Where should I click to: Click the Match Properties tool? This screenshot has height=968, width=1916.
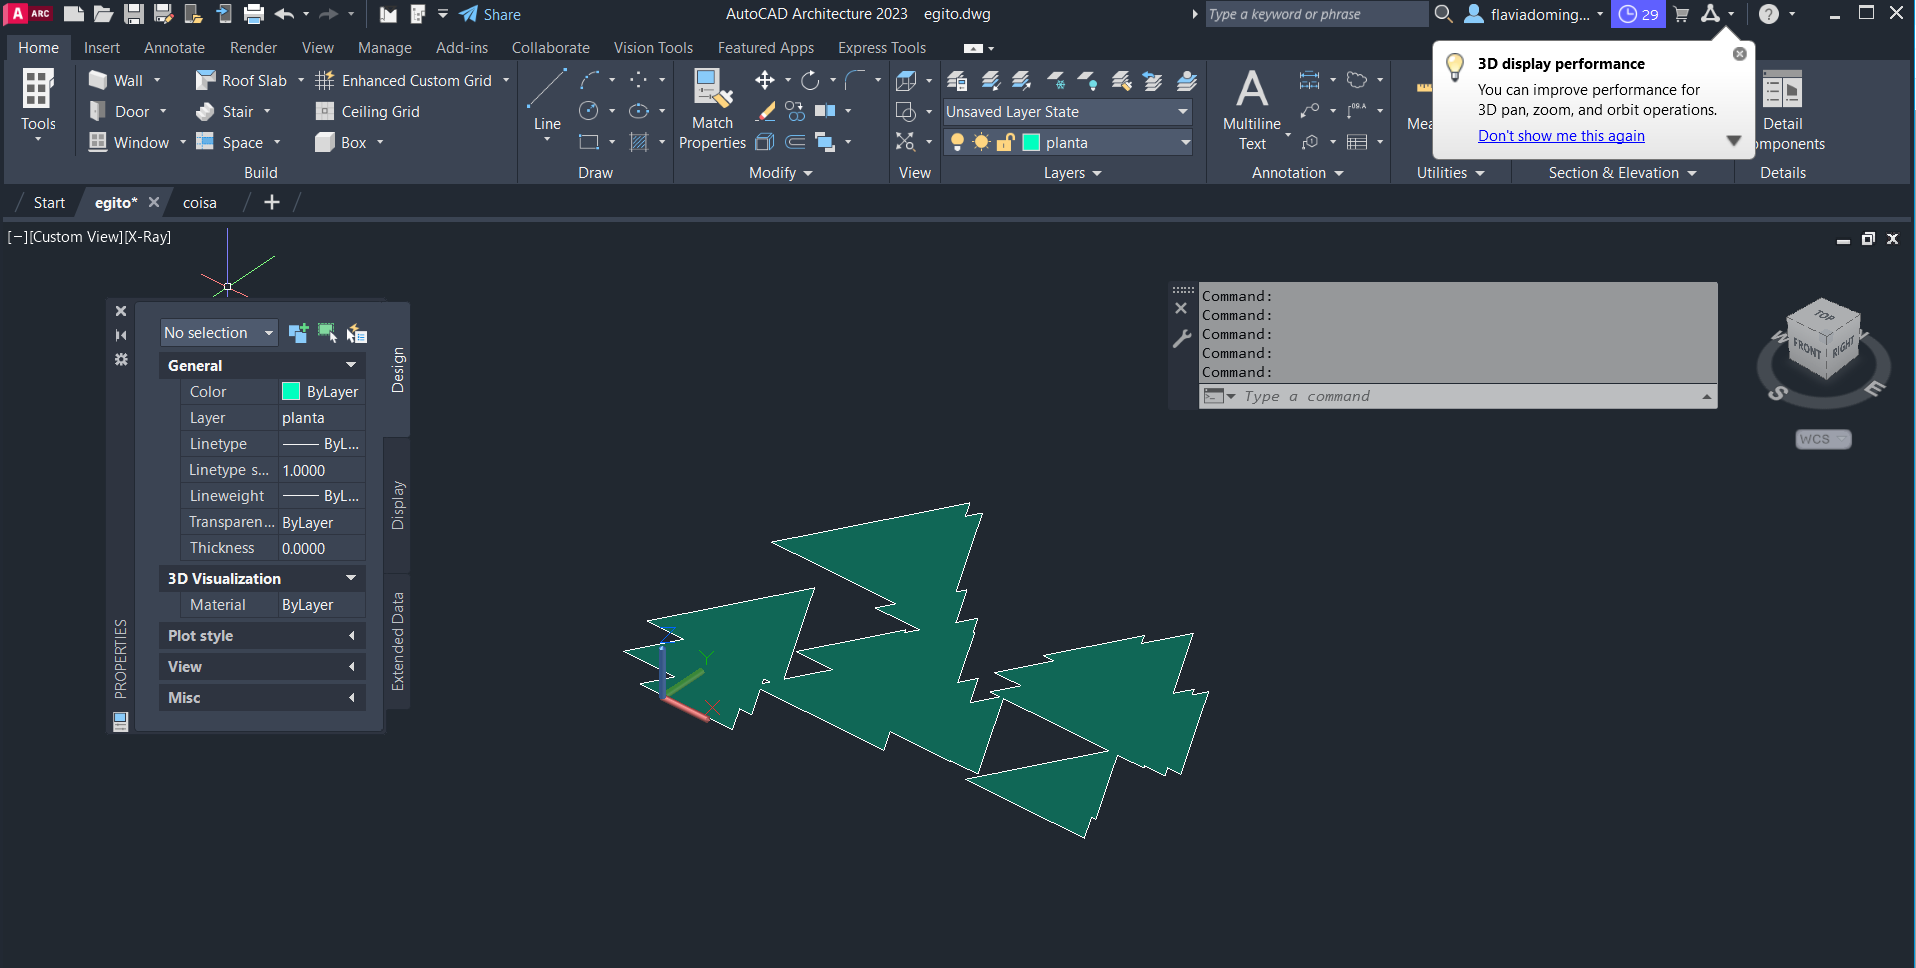pyautogui.click(x=712, y=108)
